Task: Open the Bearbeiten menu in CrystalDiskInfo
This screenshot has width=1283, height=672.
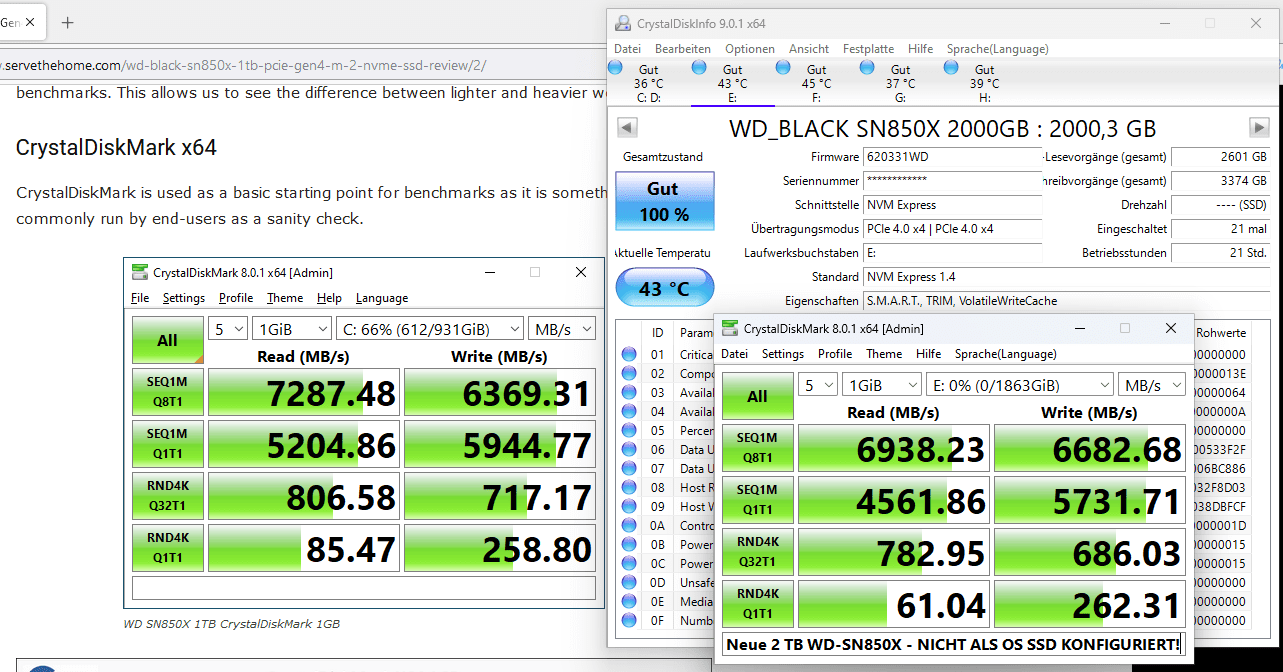Action: 683,49
